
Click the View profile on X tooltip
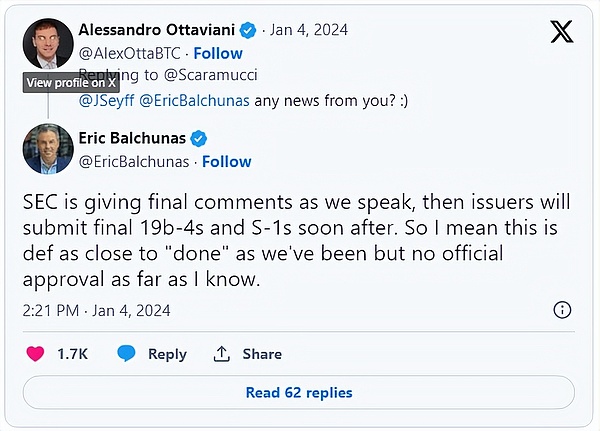coord(71,83)
